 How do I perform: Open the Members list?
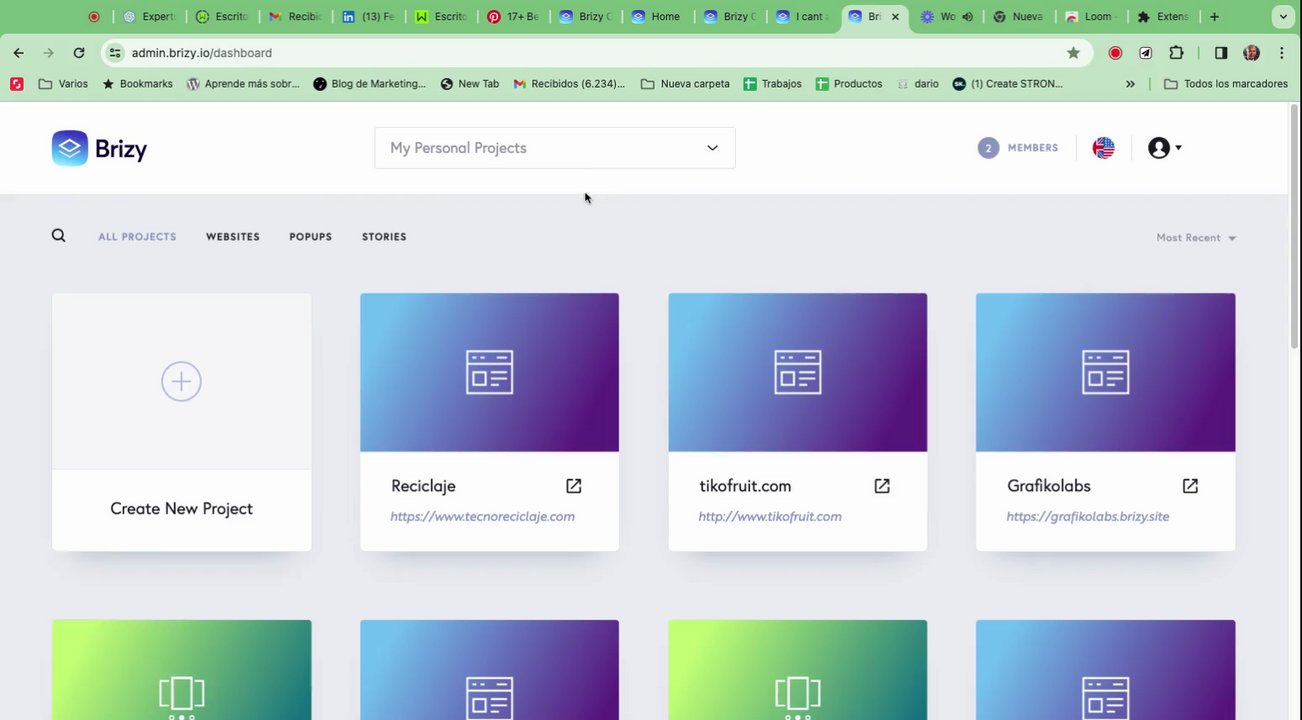click(1018, 148)
